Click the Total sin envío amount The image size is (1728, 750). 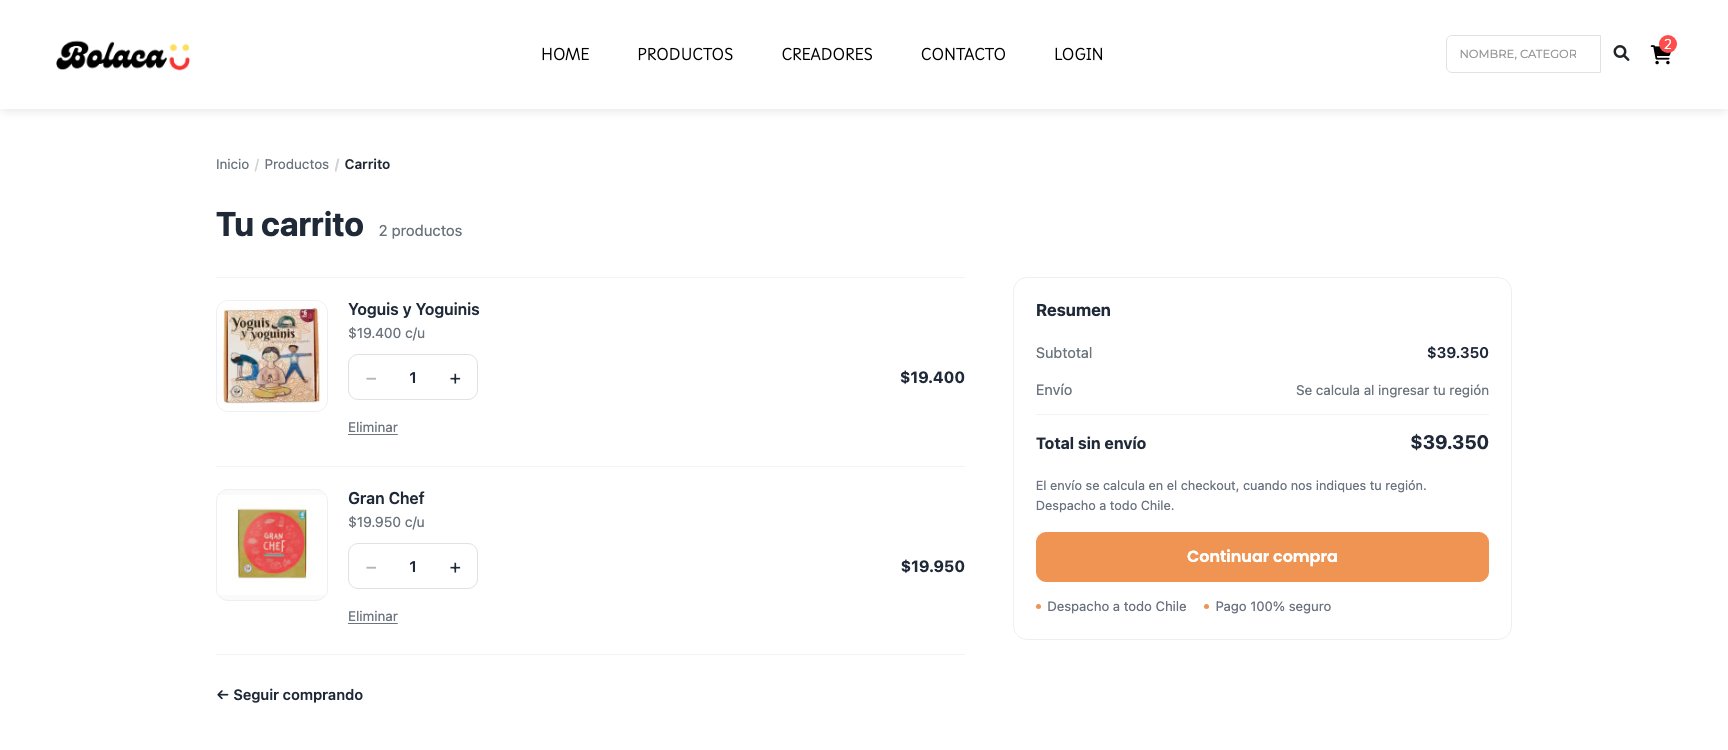point(1449,443)
